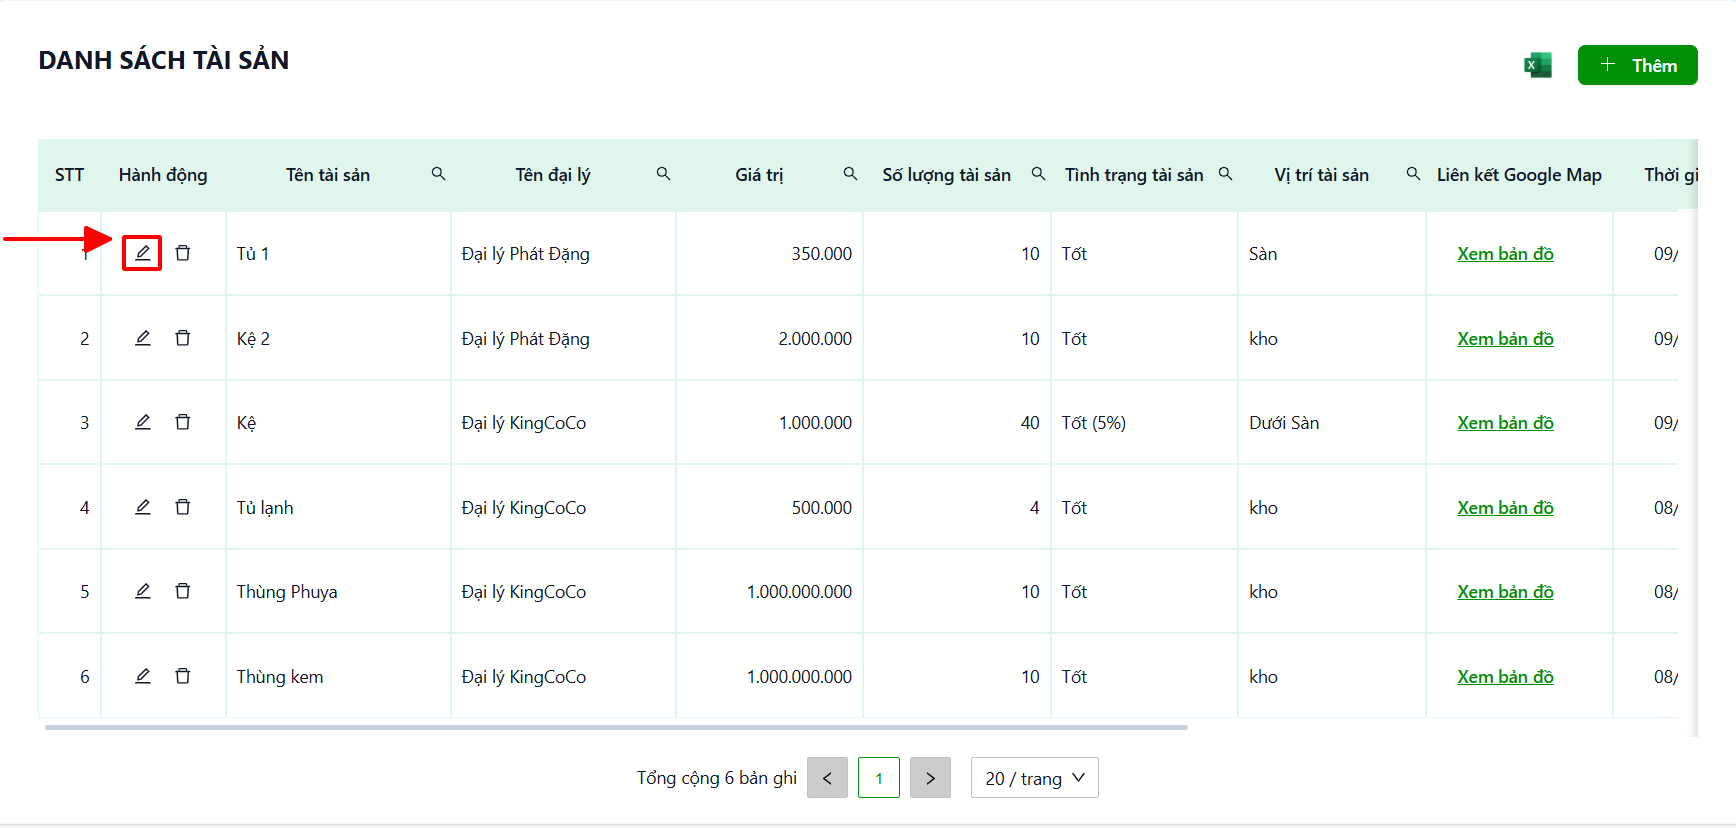Click the quantity 40 cell
Screen dimensions: 1736x828
point(1030,423)
